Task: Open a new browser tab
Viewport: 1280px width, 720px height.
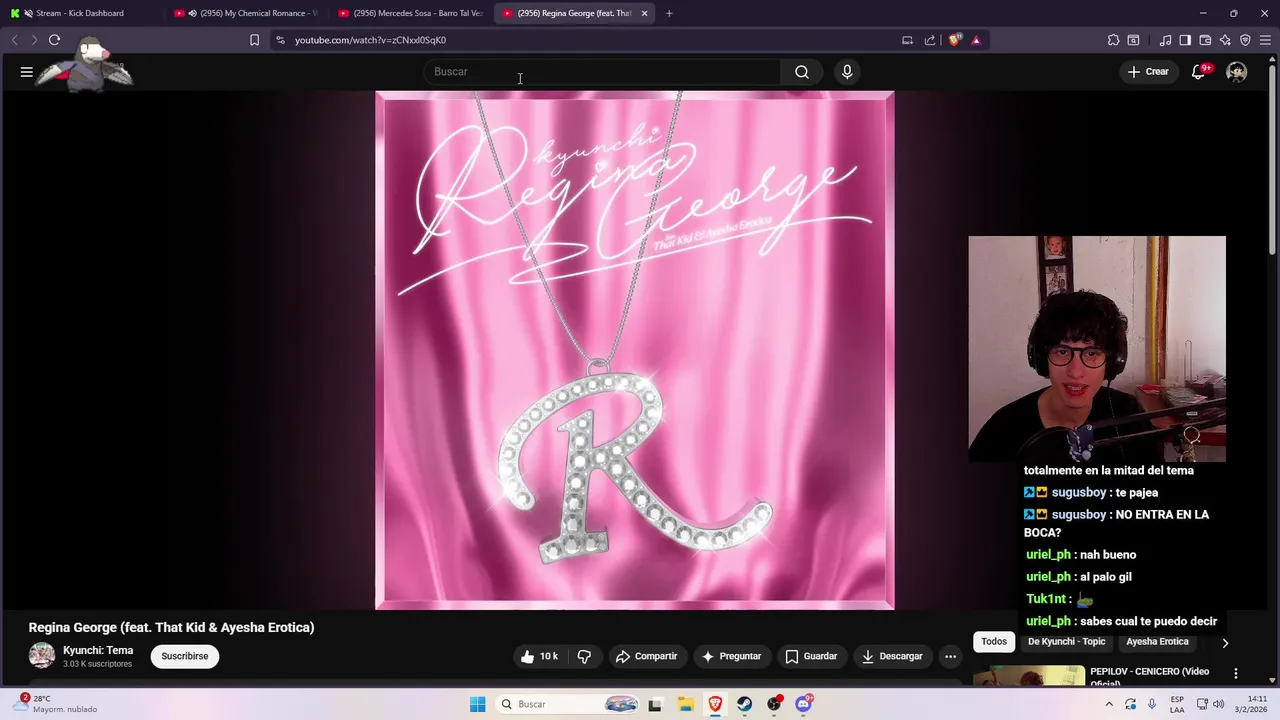Action: pos(669,13)
